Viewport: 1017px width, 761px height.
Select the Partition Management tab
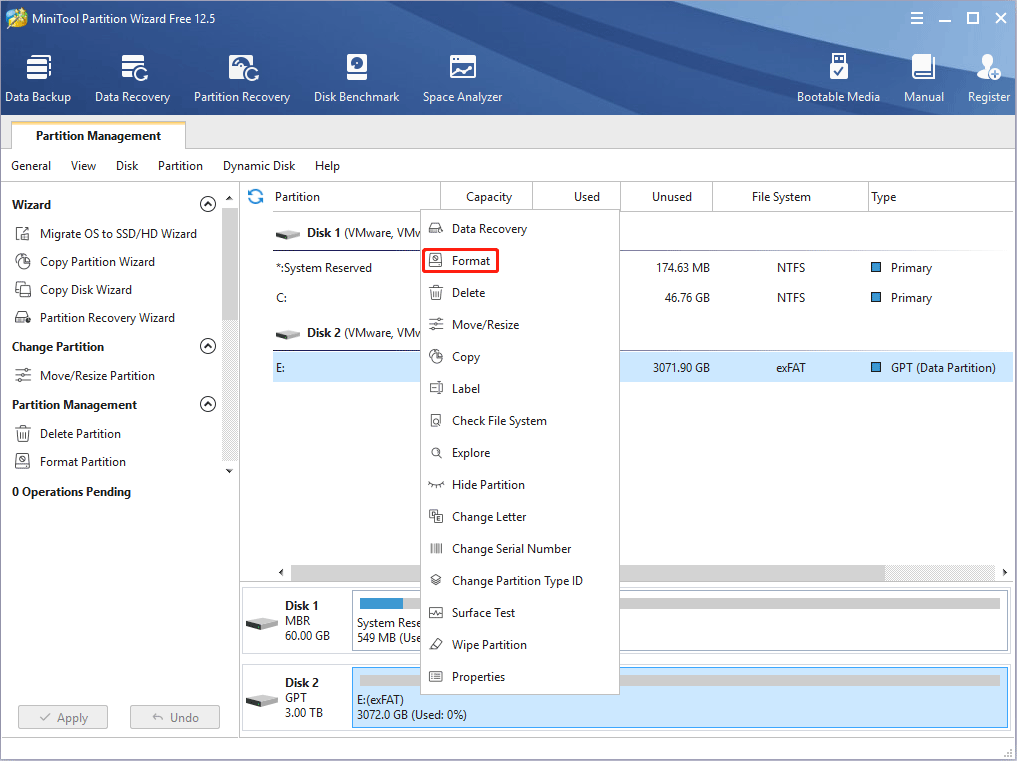click(x=99, y=136)
